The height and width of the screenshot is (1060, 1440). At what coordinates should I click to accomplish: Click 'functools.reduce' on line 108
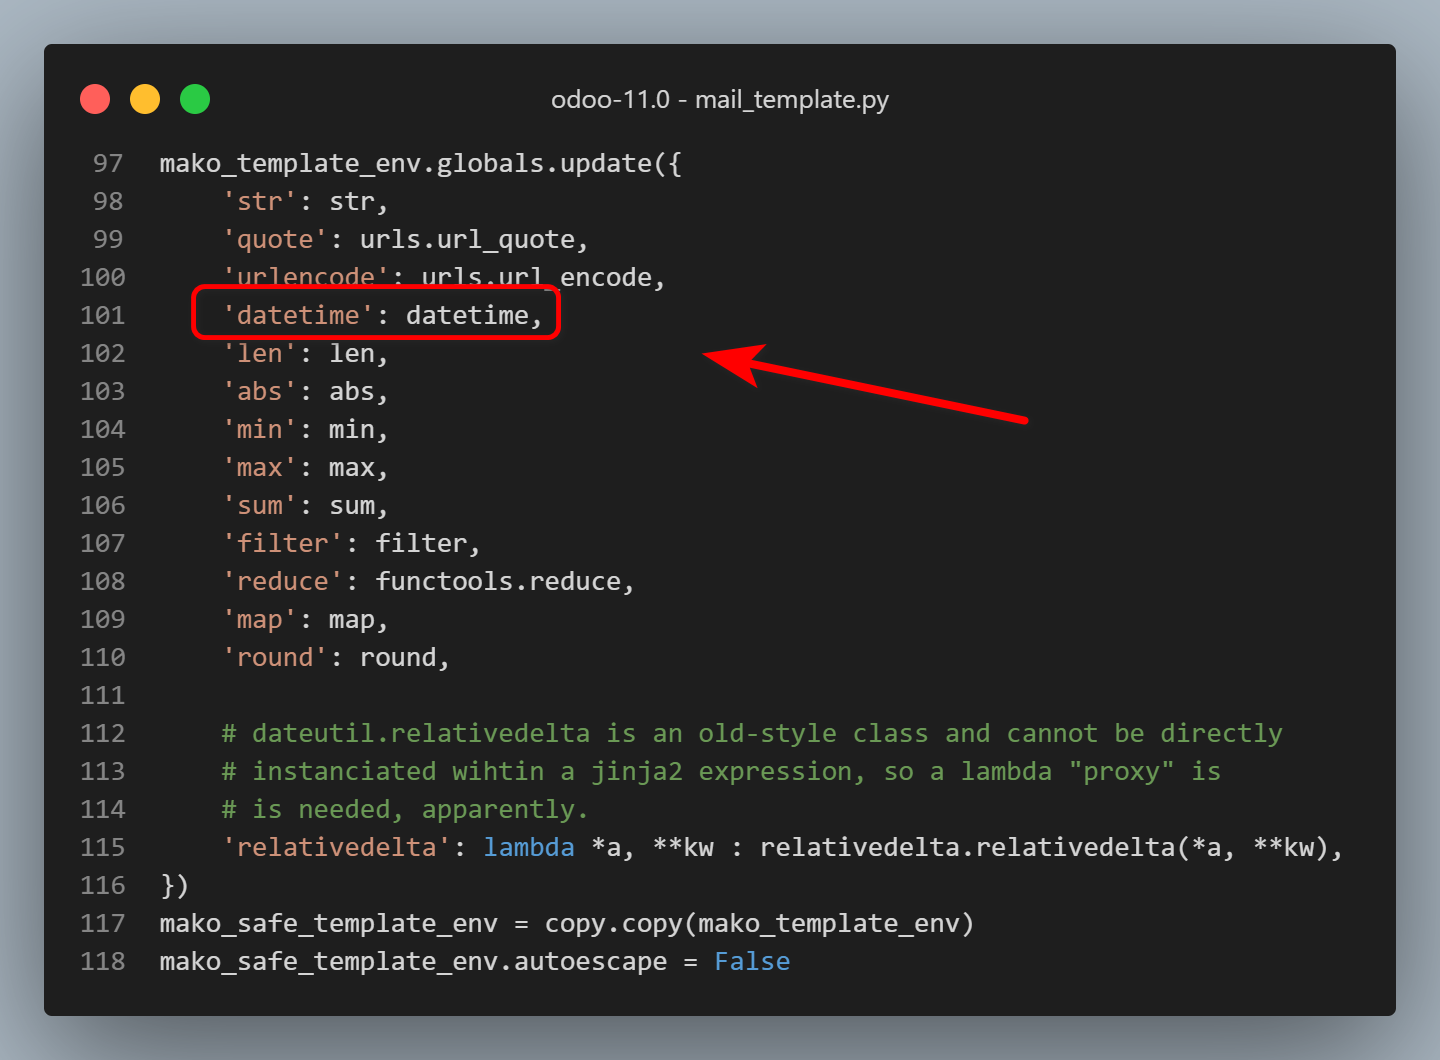[498, 582]
